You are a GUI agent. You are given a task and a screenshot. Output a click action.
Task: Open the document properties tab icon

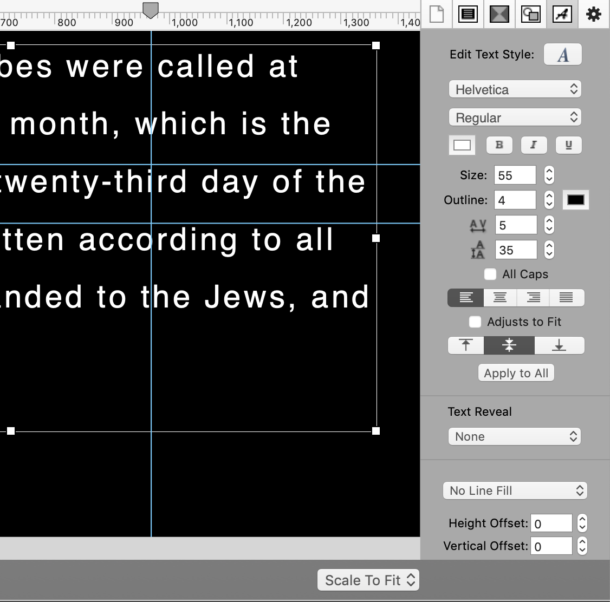tap(436, 14)
